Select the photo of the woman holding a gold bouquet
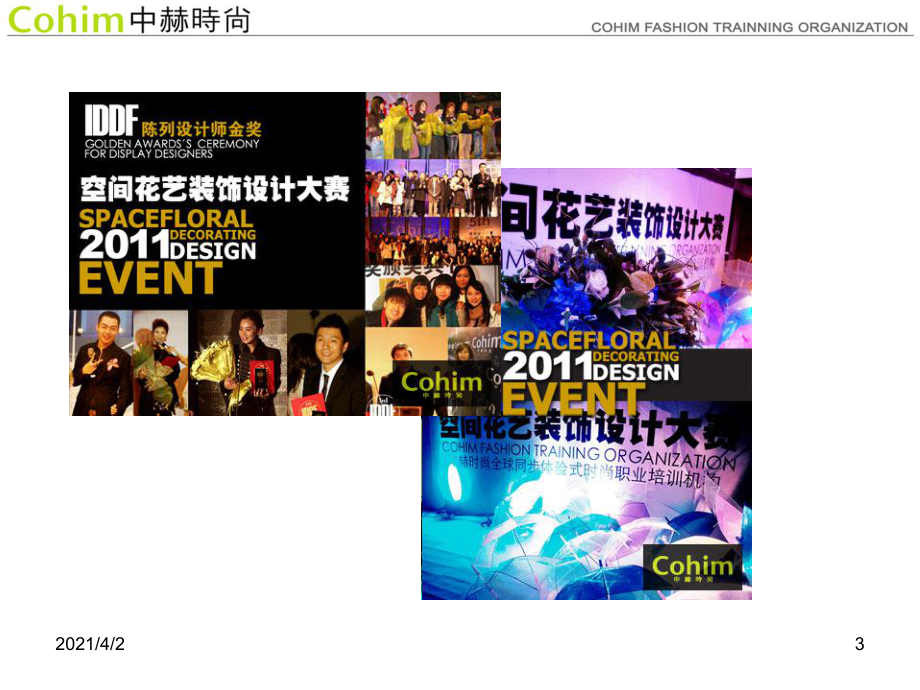The height and width of the screenshot is (690, 920). point(239,363)
